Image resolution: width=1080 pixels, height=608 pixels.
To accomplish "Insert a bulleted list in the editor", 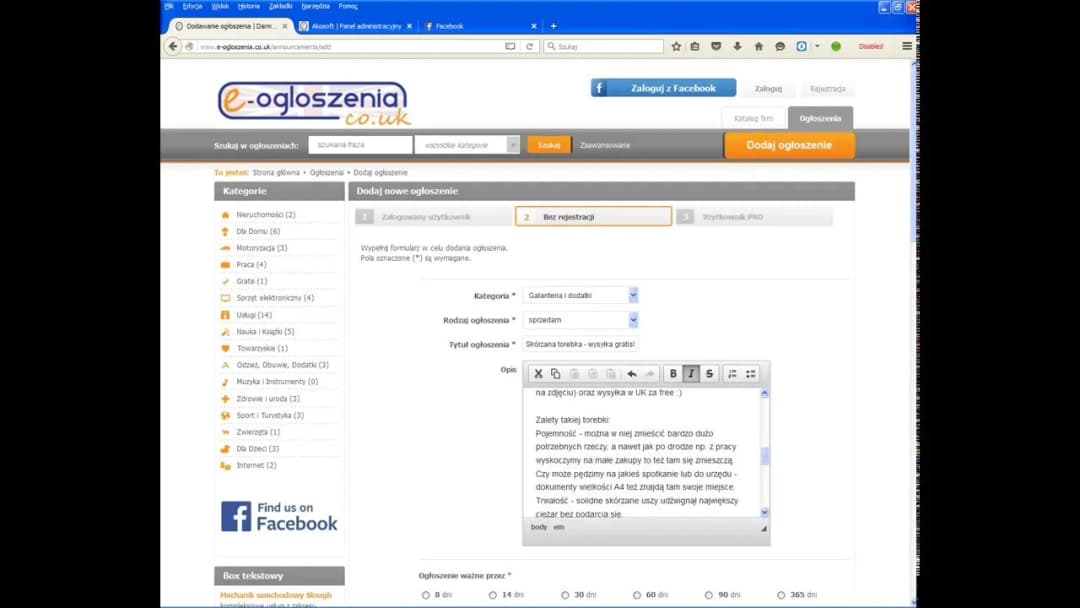I will pos(751,374).
